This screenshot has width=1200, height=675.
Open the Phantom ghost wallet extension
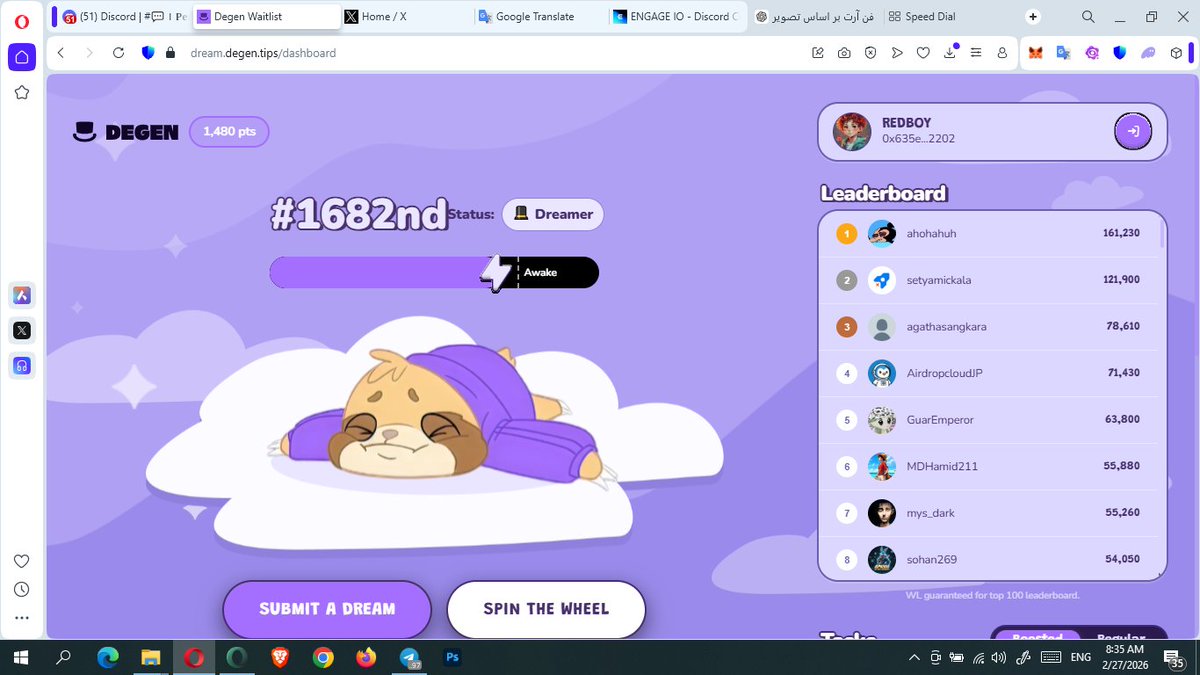point(1148,53)
